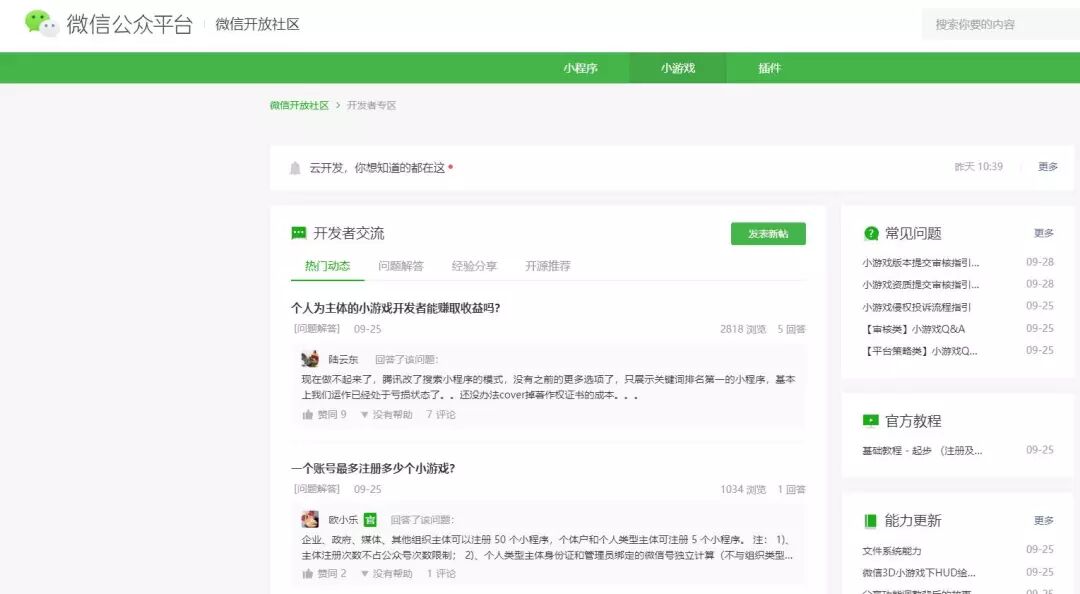The width and height of the screenshot is (1080, 594).
Task: Open 欧小乐's user profile name
Action: pos(343,520)
